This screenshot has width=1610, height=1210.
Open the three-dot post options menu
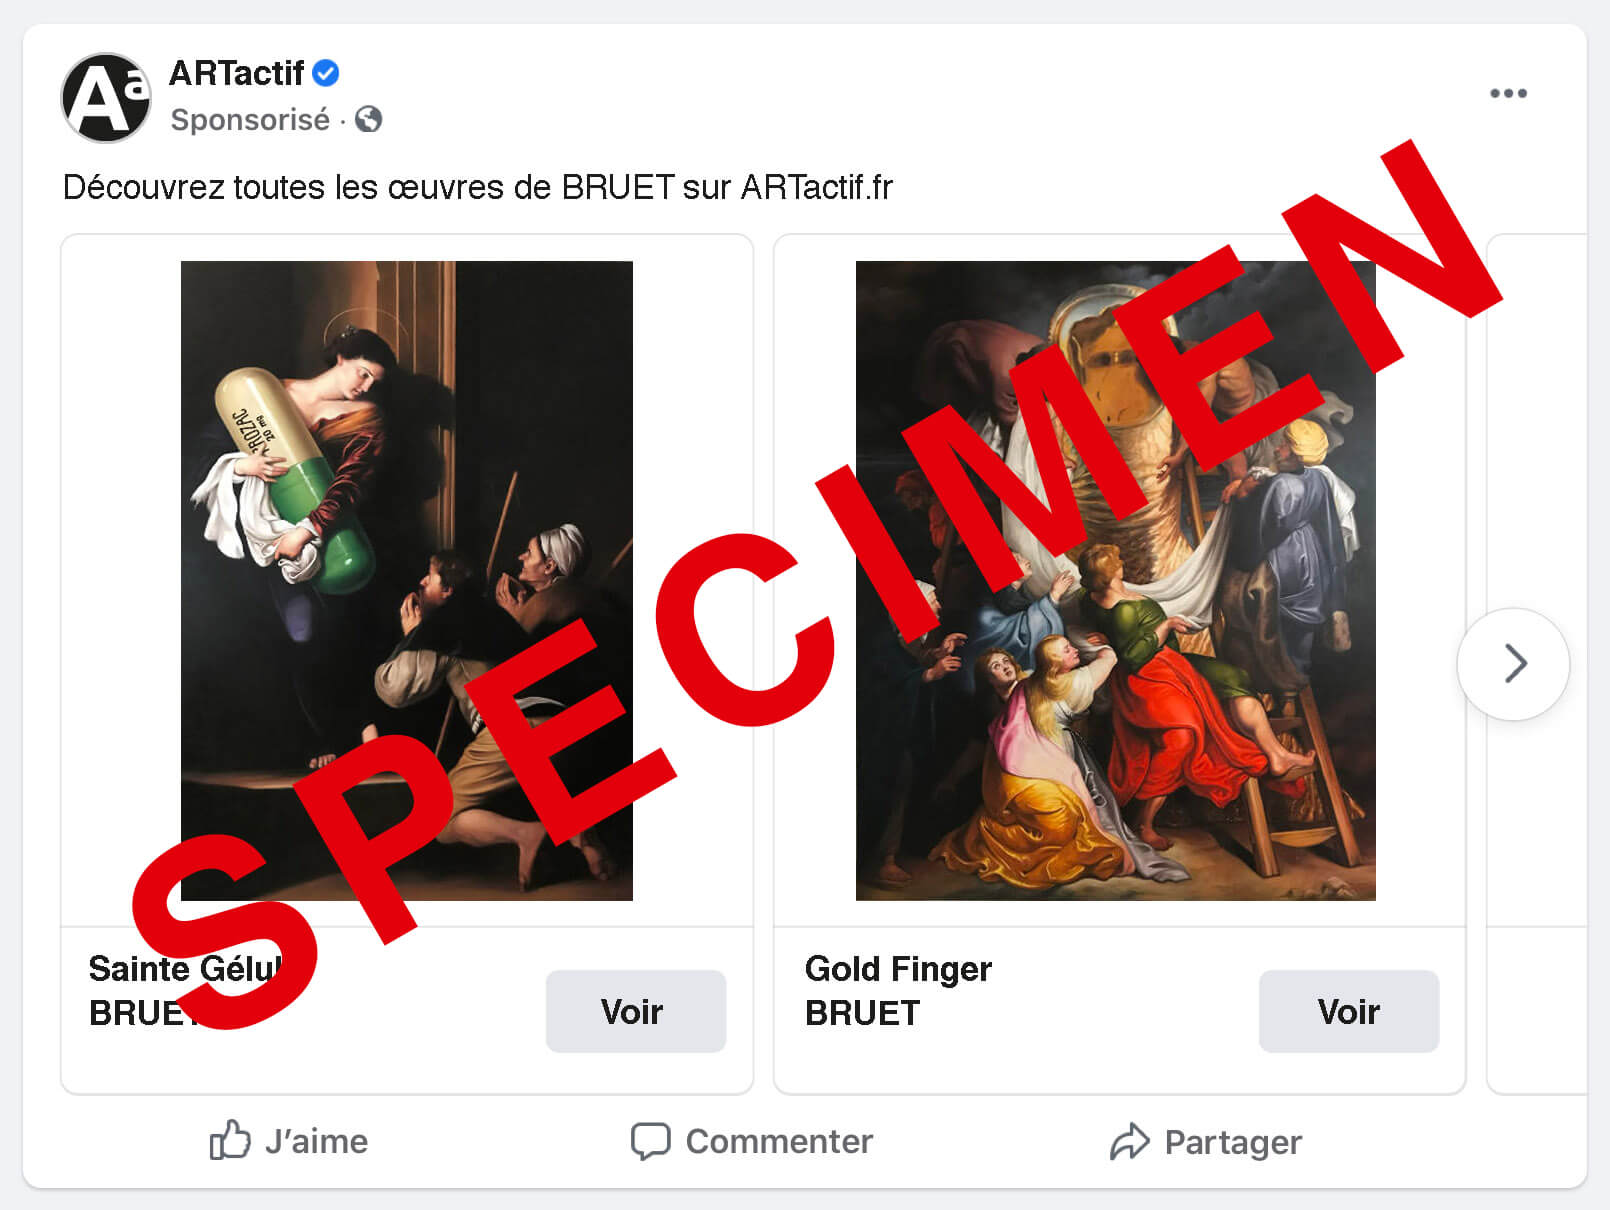point(1508,93)
